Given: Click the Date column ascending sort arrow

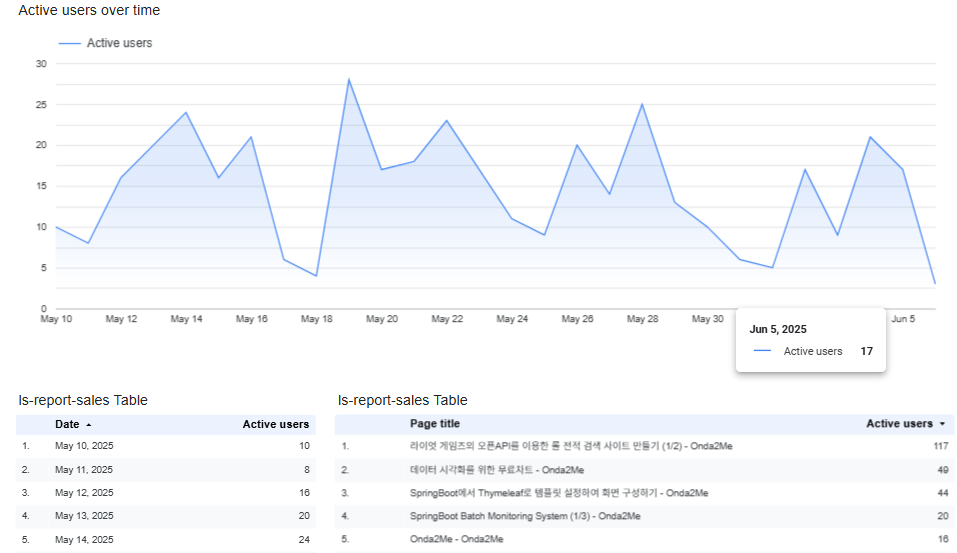Looking at the screenshot, I should click(x=88, y=425).
